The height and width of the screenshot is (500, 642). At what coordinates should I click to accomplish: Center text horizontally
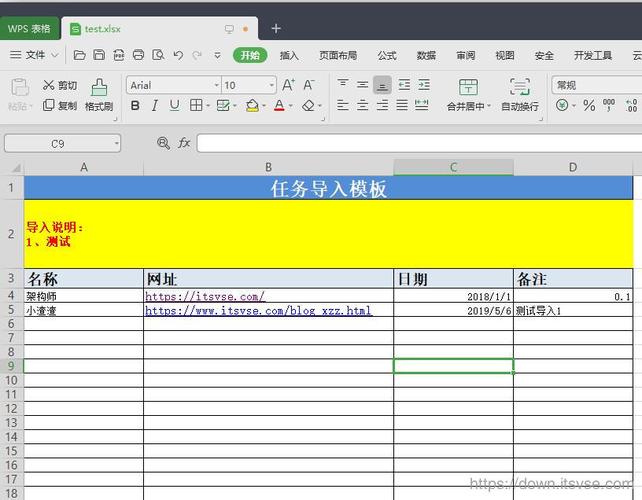pos(362,105)
